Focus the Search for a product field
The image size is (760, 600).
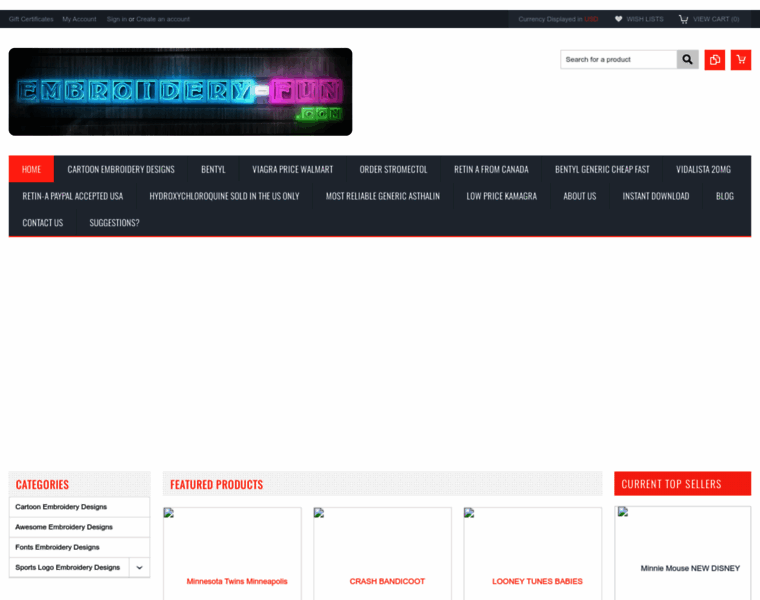pos(618,60)
